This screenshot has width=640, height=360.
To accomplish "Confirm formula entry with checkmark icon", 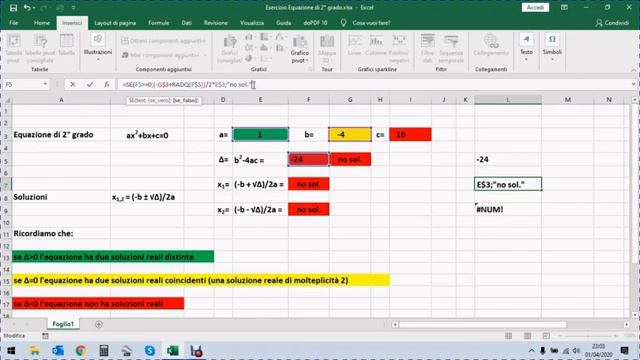I will pyautogui.click(x=90, y=84).
